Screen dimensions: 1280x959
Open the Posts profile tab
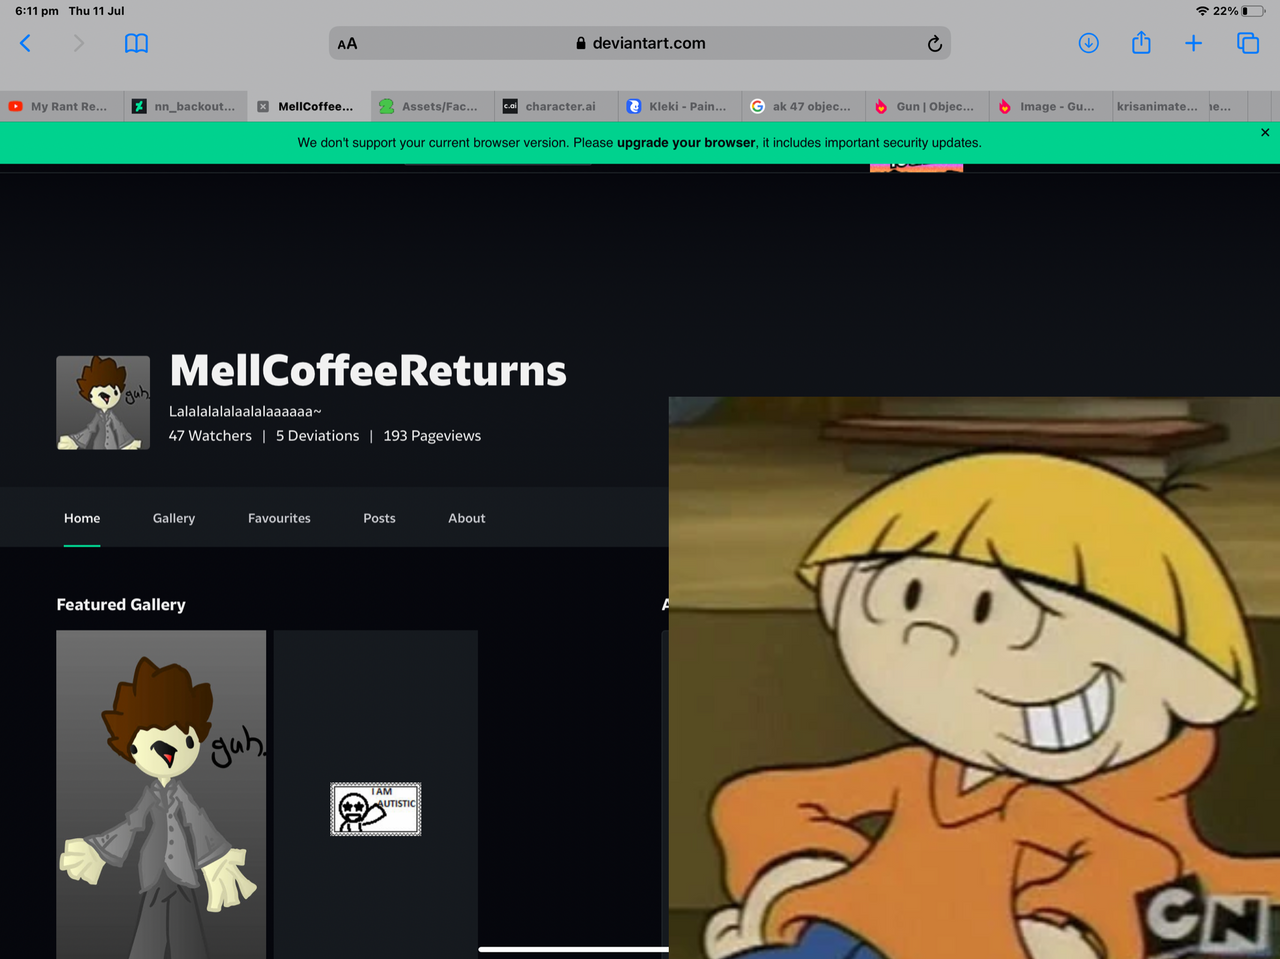(379, 518)
